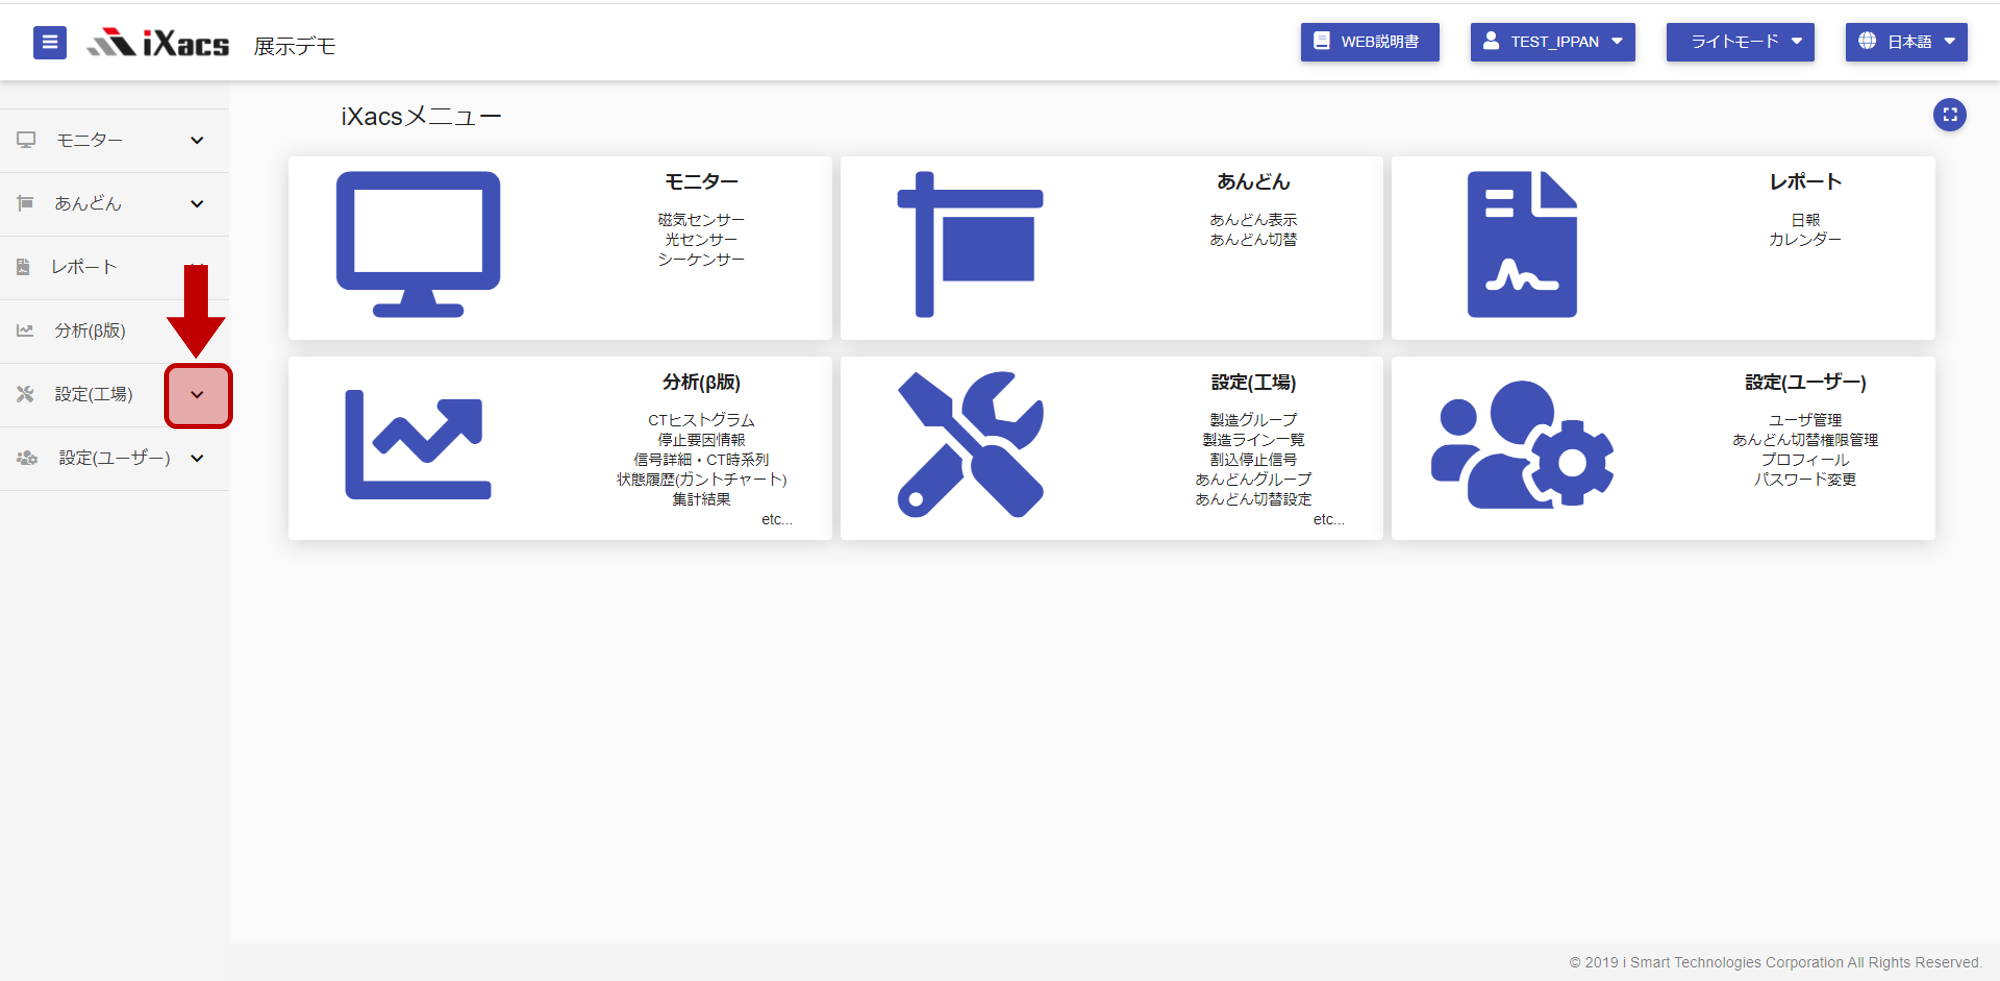
Task: Open the 分析(β版) card title
Action: [701, 382]
